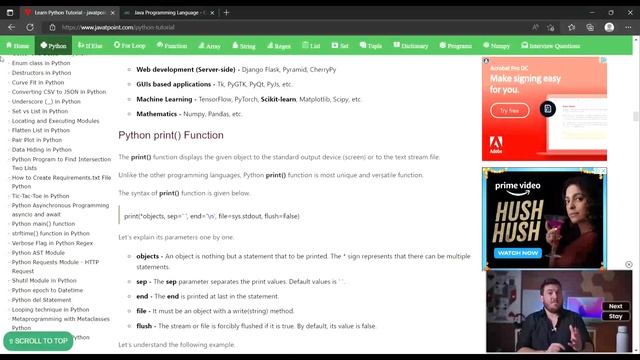Open the Collections icon
The height and width of the screenshot is (360, 640).
tap(590, 27)
